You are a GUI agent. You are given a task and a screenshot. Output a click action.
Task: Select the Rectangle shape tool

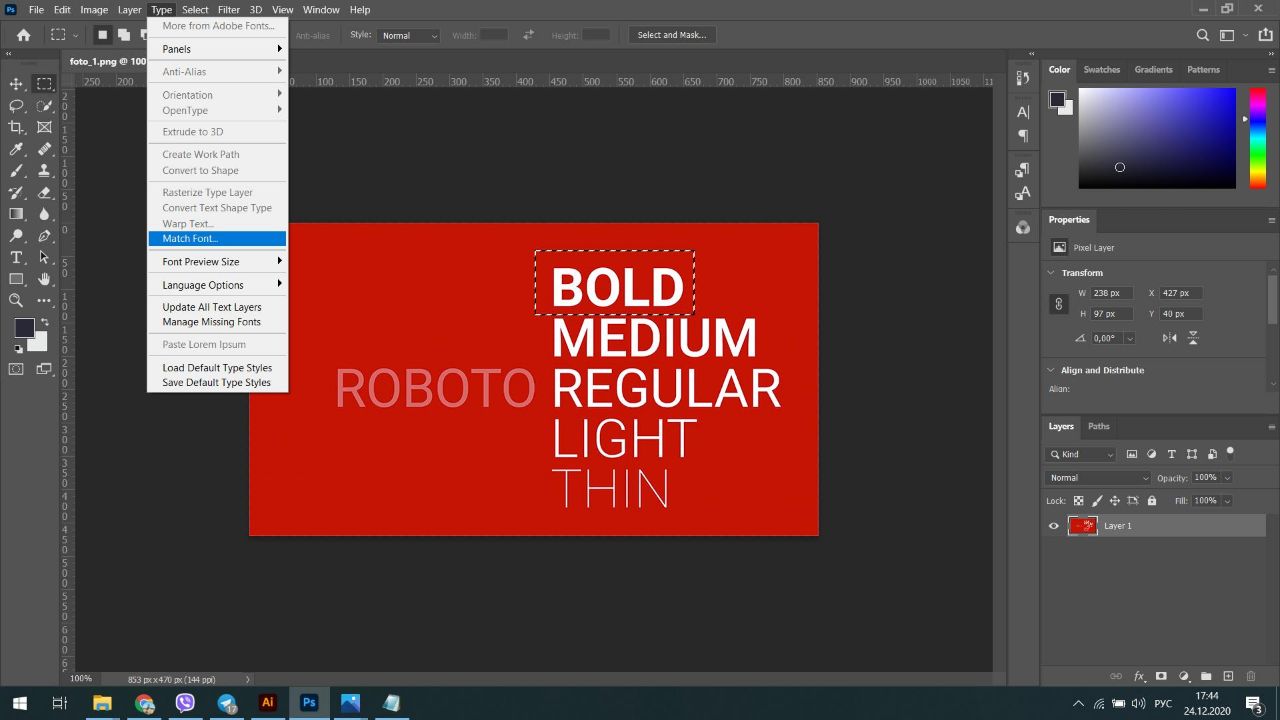16,279
